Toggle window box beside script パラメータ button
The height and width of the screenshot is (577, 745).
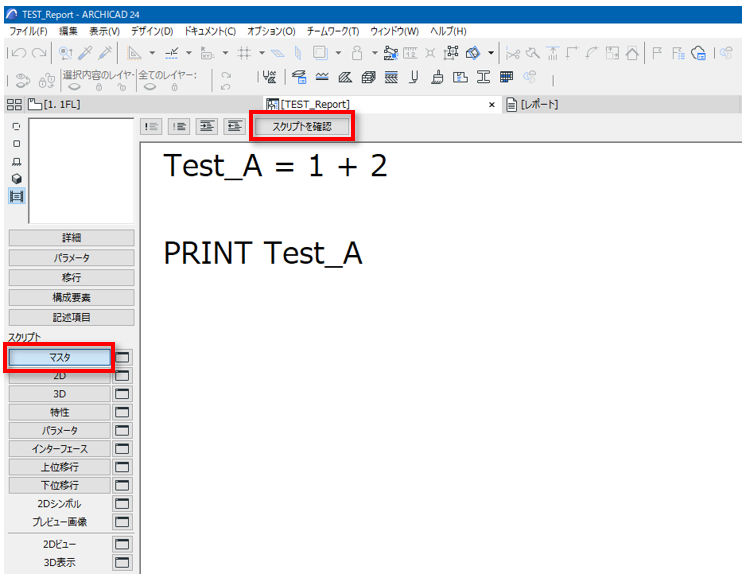point(122,430)
